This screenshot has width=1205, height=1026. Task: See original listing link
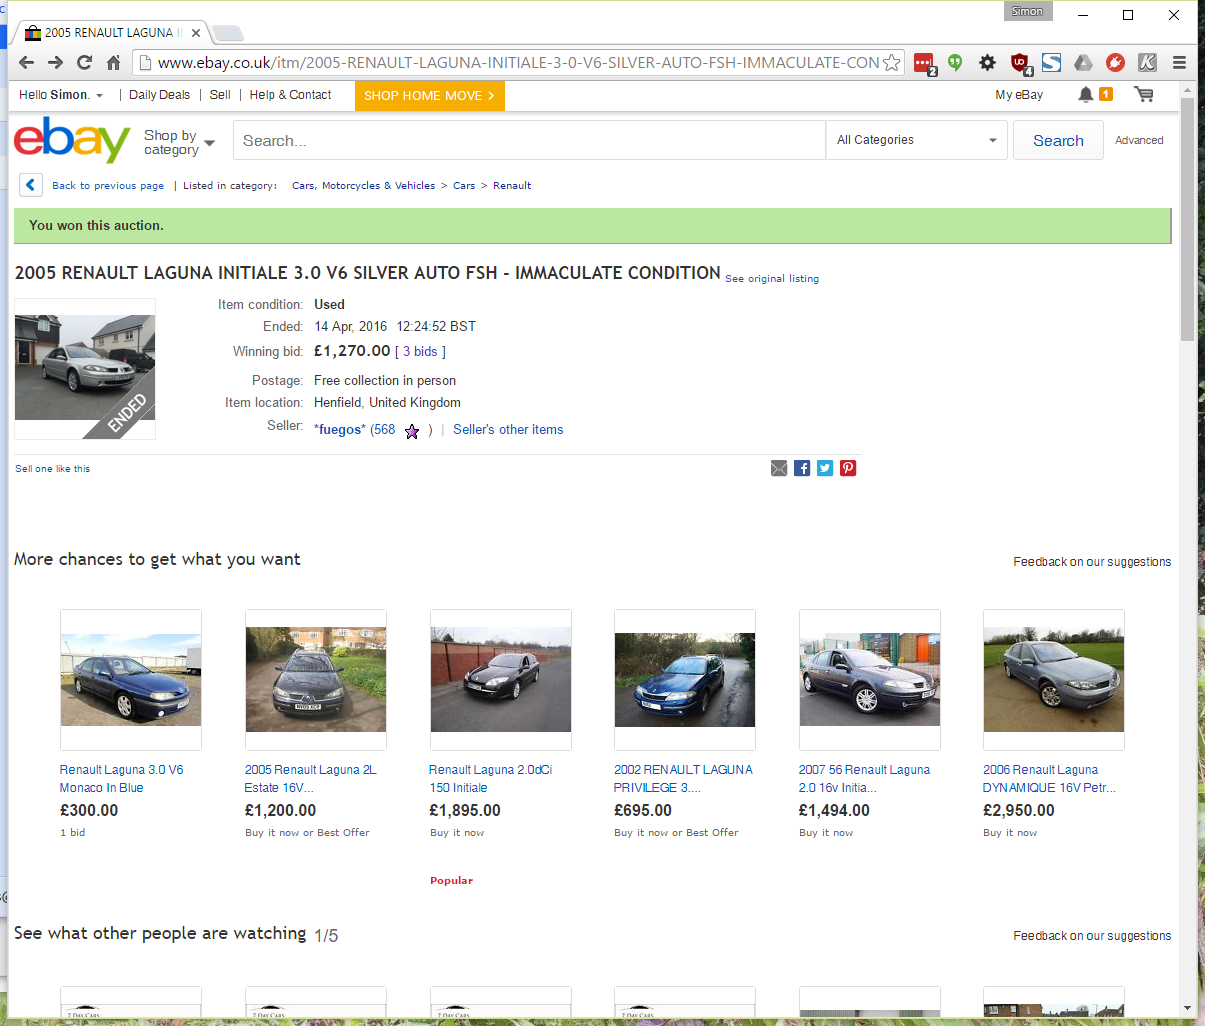click(x=772, y=279)
